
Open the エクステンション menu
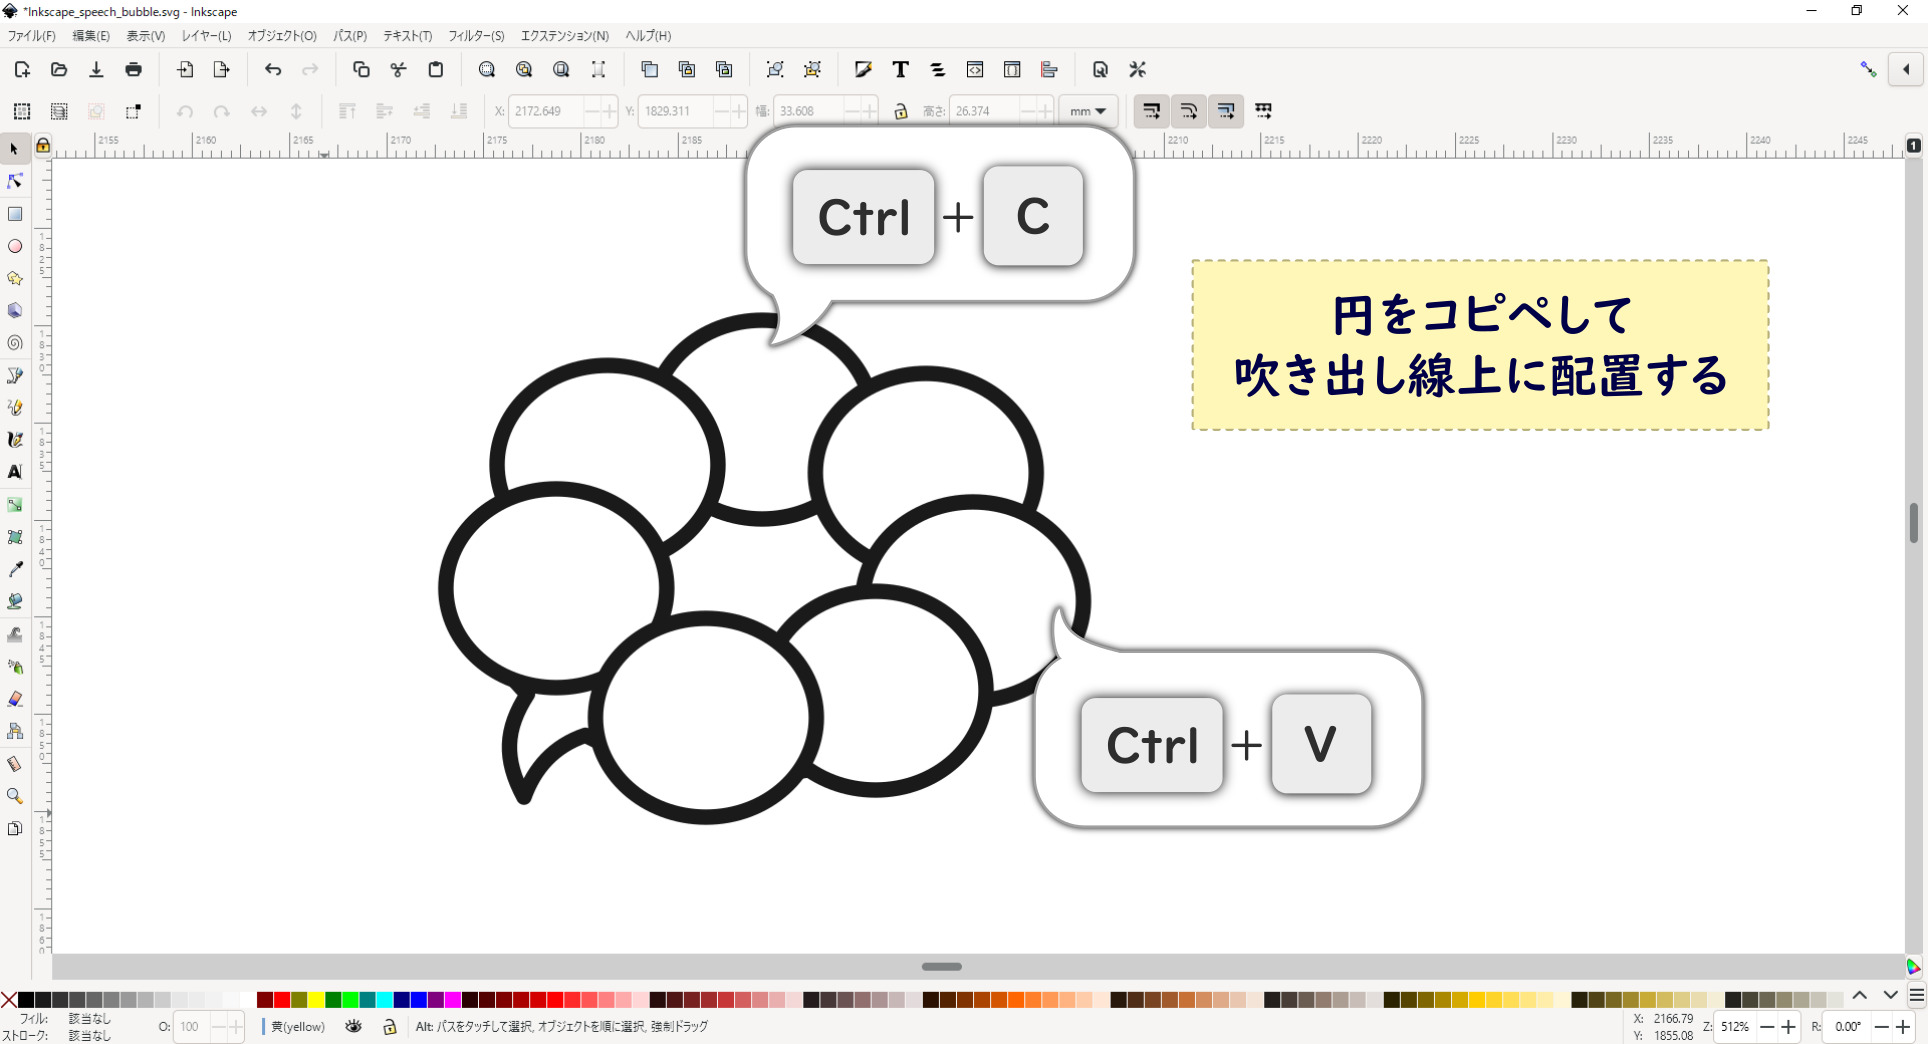565,36
